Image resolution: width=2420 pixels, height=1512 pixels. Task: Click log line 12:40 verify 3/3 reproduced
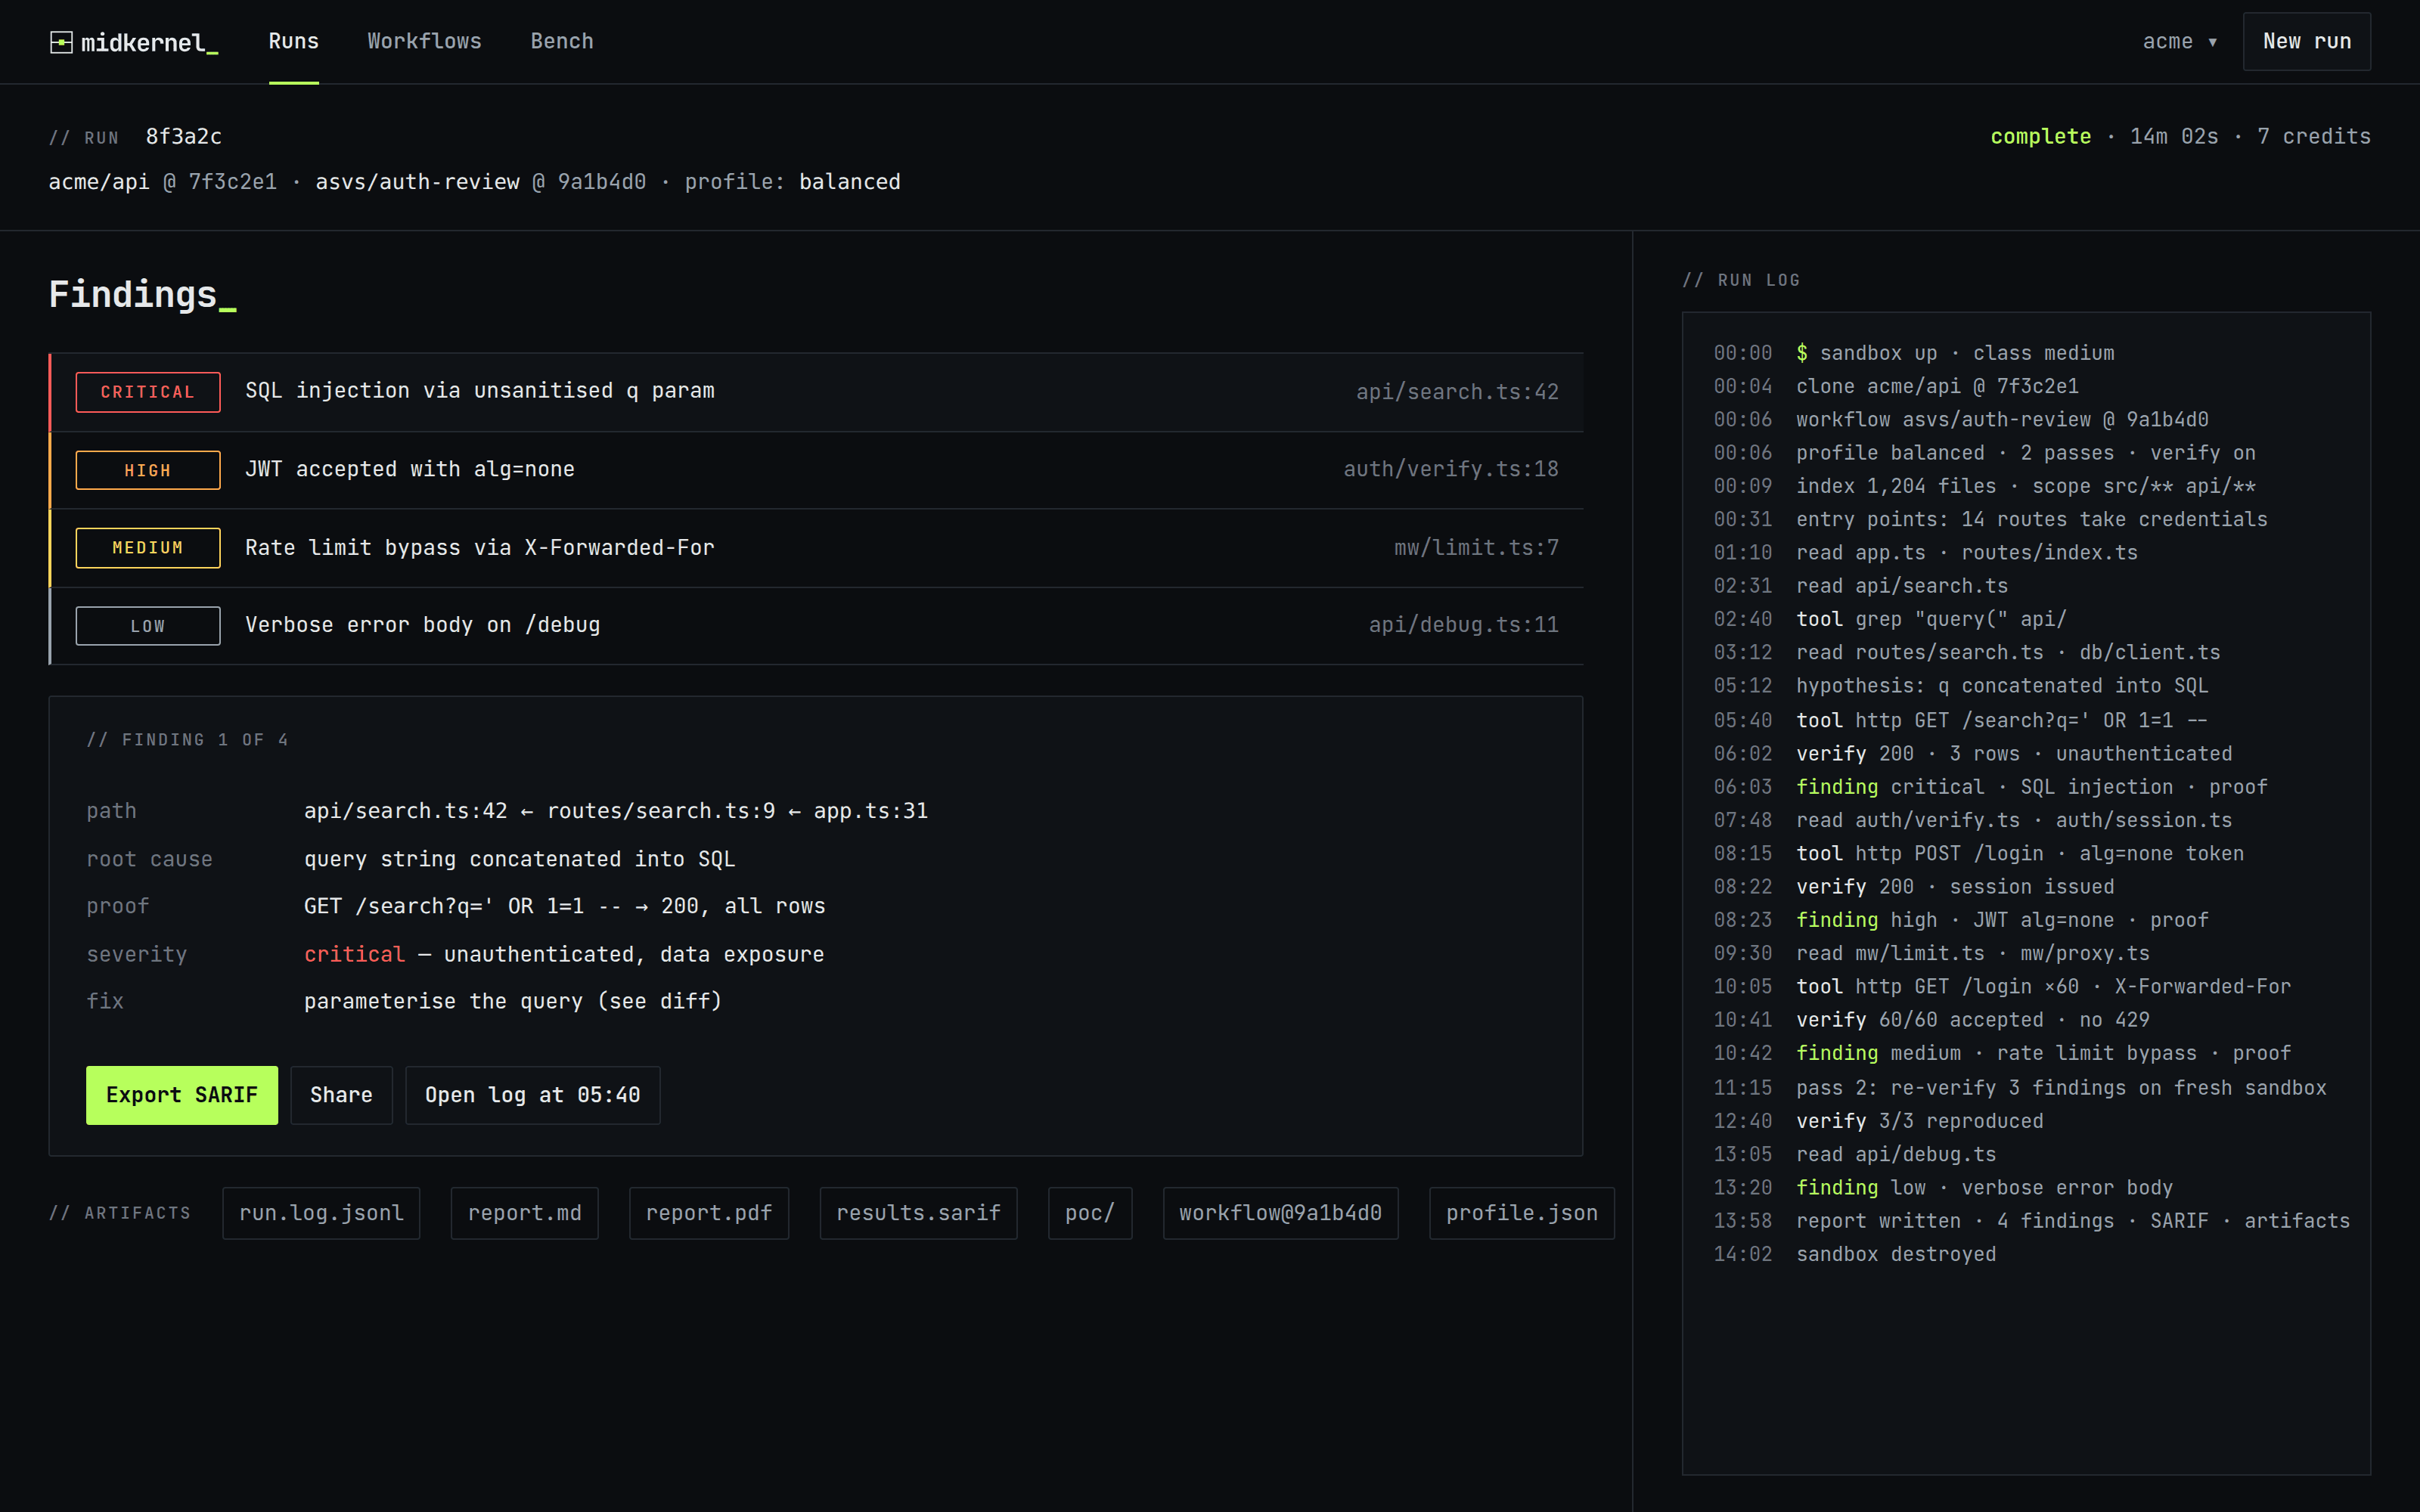tap(1878, 1121)
